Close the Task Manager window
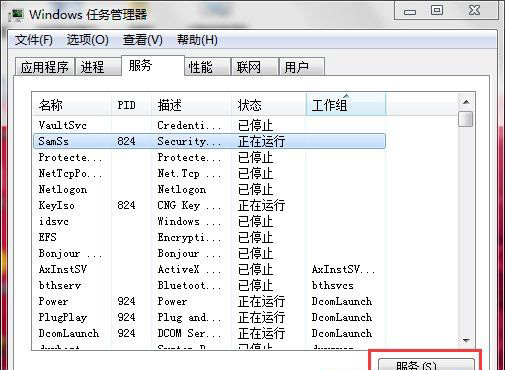The width and height of the screenshot is (505, 370). click(474, 11)
